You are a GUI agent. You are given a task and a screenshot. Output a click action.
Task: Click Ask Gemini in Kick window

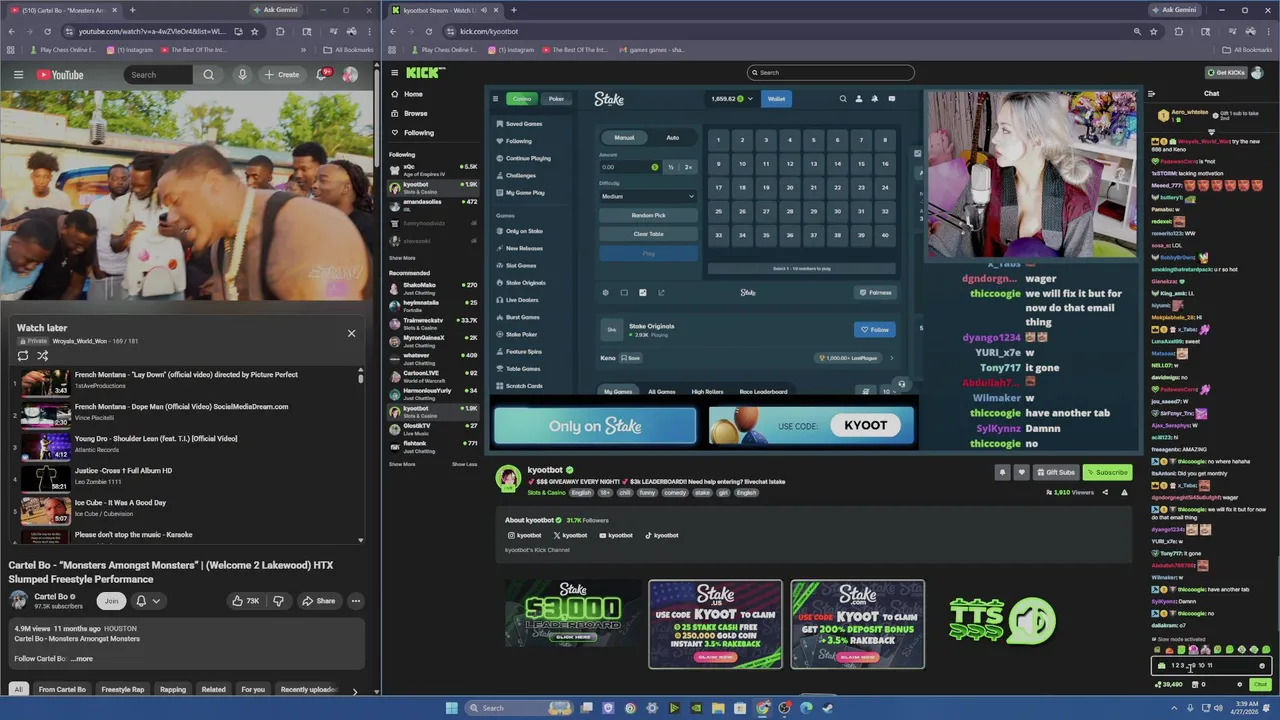1174,10
